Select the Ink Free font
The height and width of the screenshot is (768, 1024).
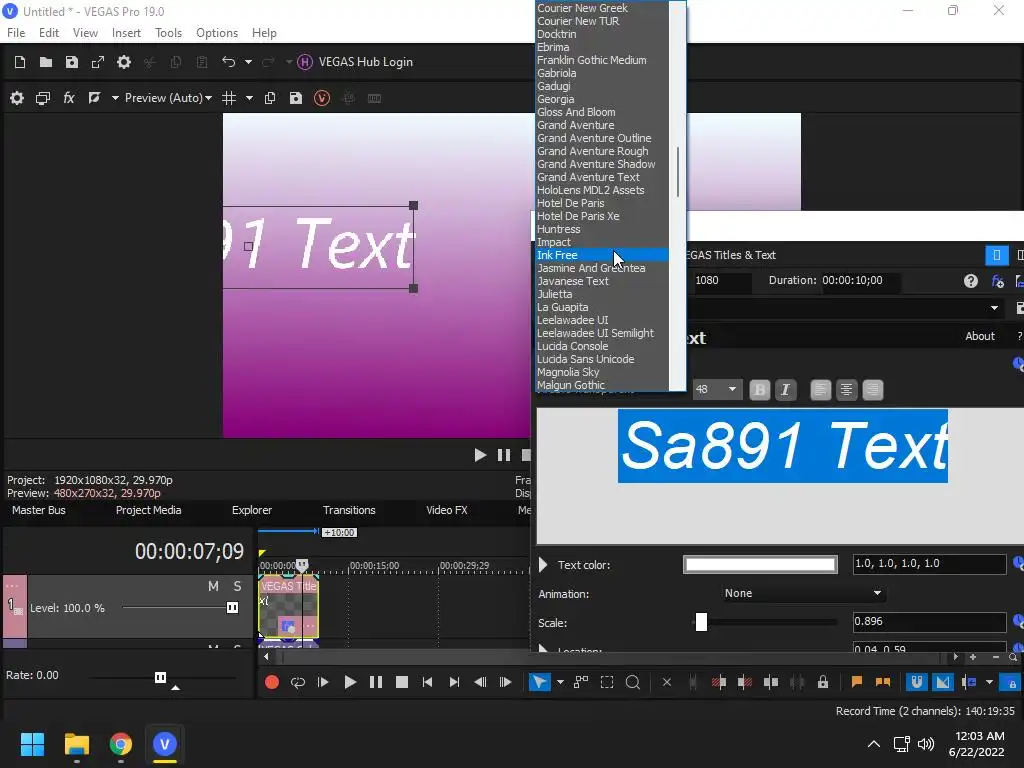tap(601, 255)
